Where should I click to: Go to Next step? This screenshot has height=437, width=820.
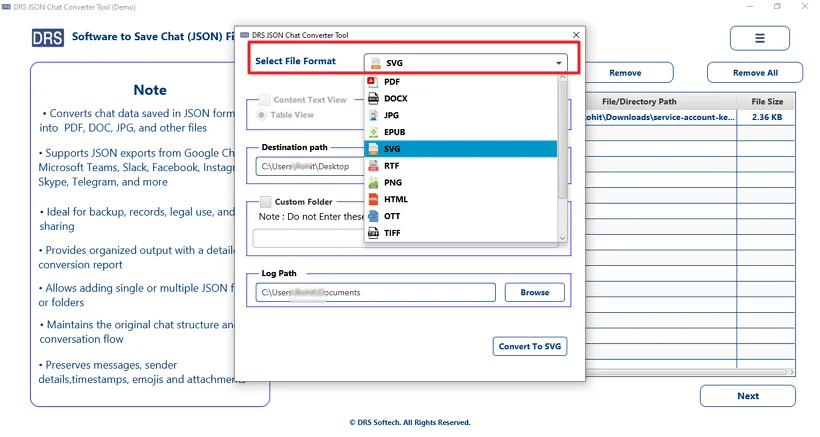pos(748,396)
